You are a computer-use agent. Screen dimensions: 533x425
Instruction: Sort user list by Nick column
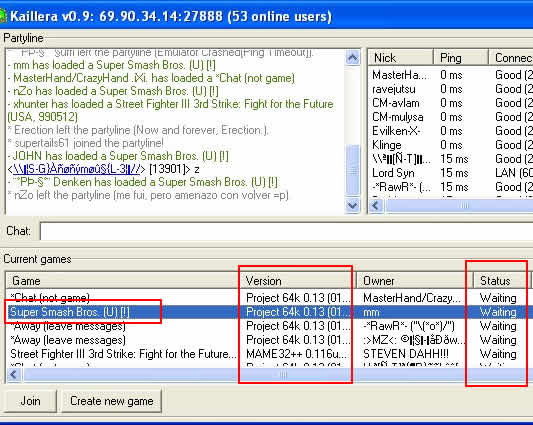401,57
